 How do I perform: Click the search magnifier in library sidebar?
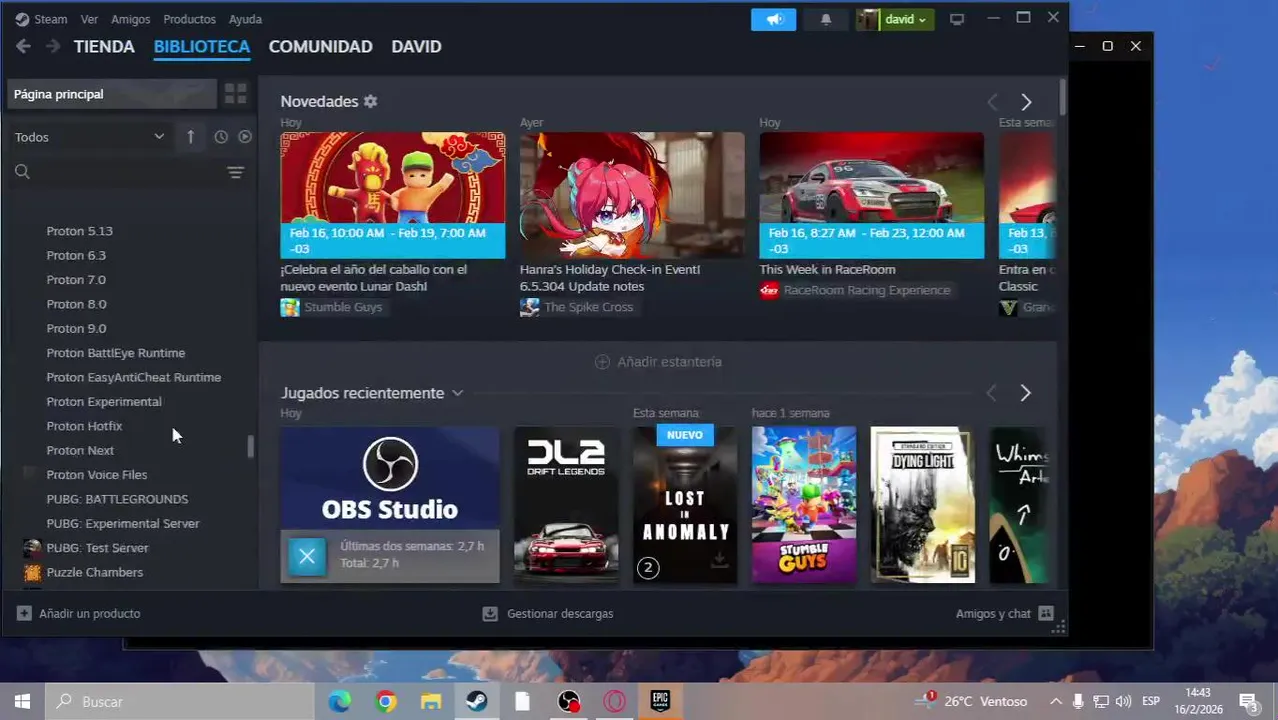click(22, 172)
